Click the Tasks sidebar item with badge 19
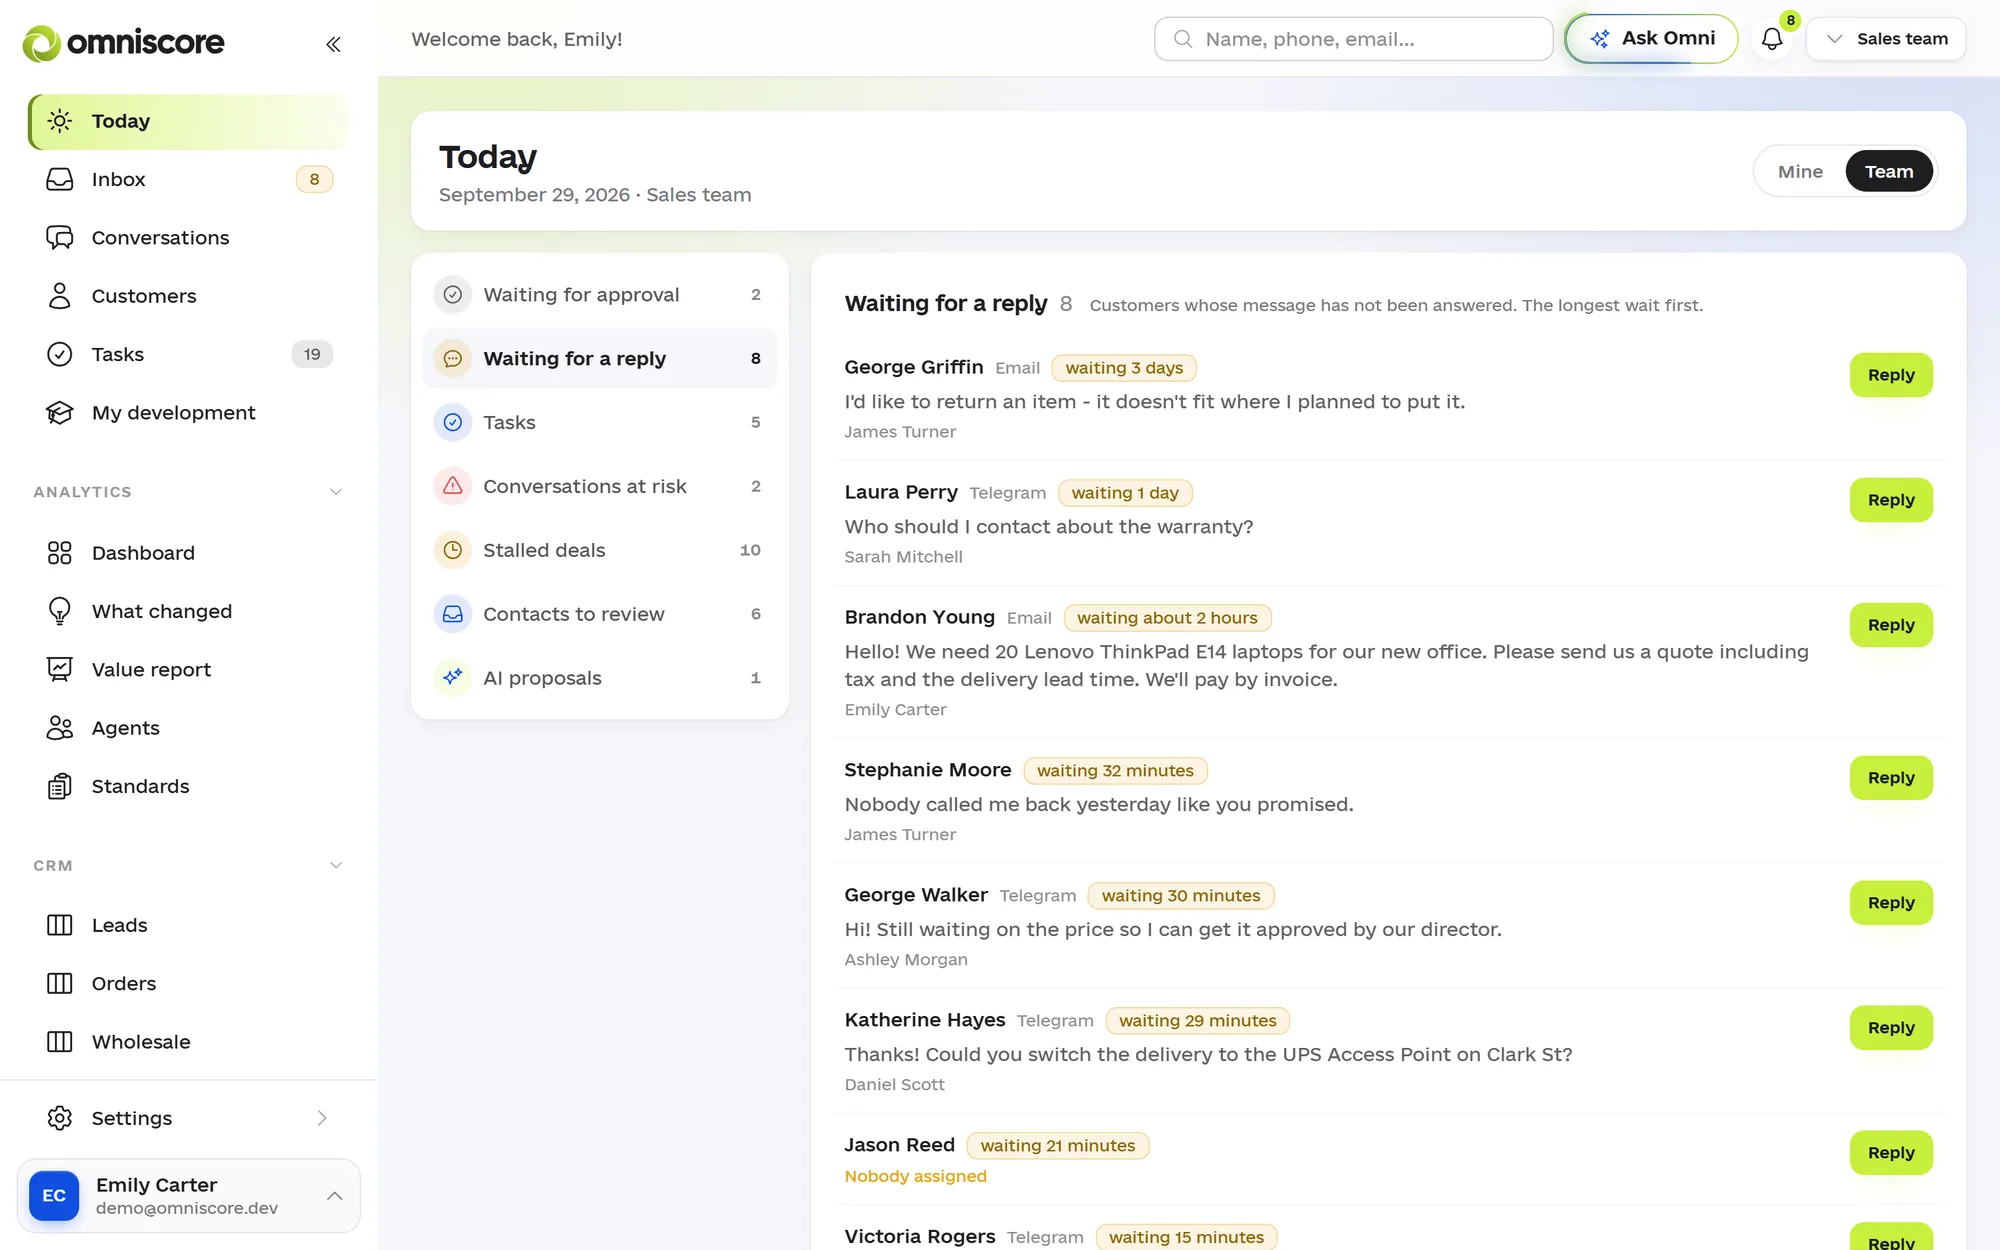 click(189, 355)
